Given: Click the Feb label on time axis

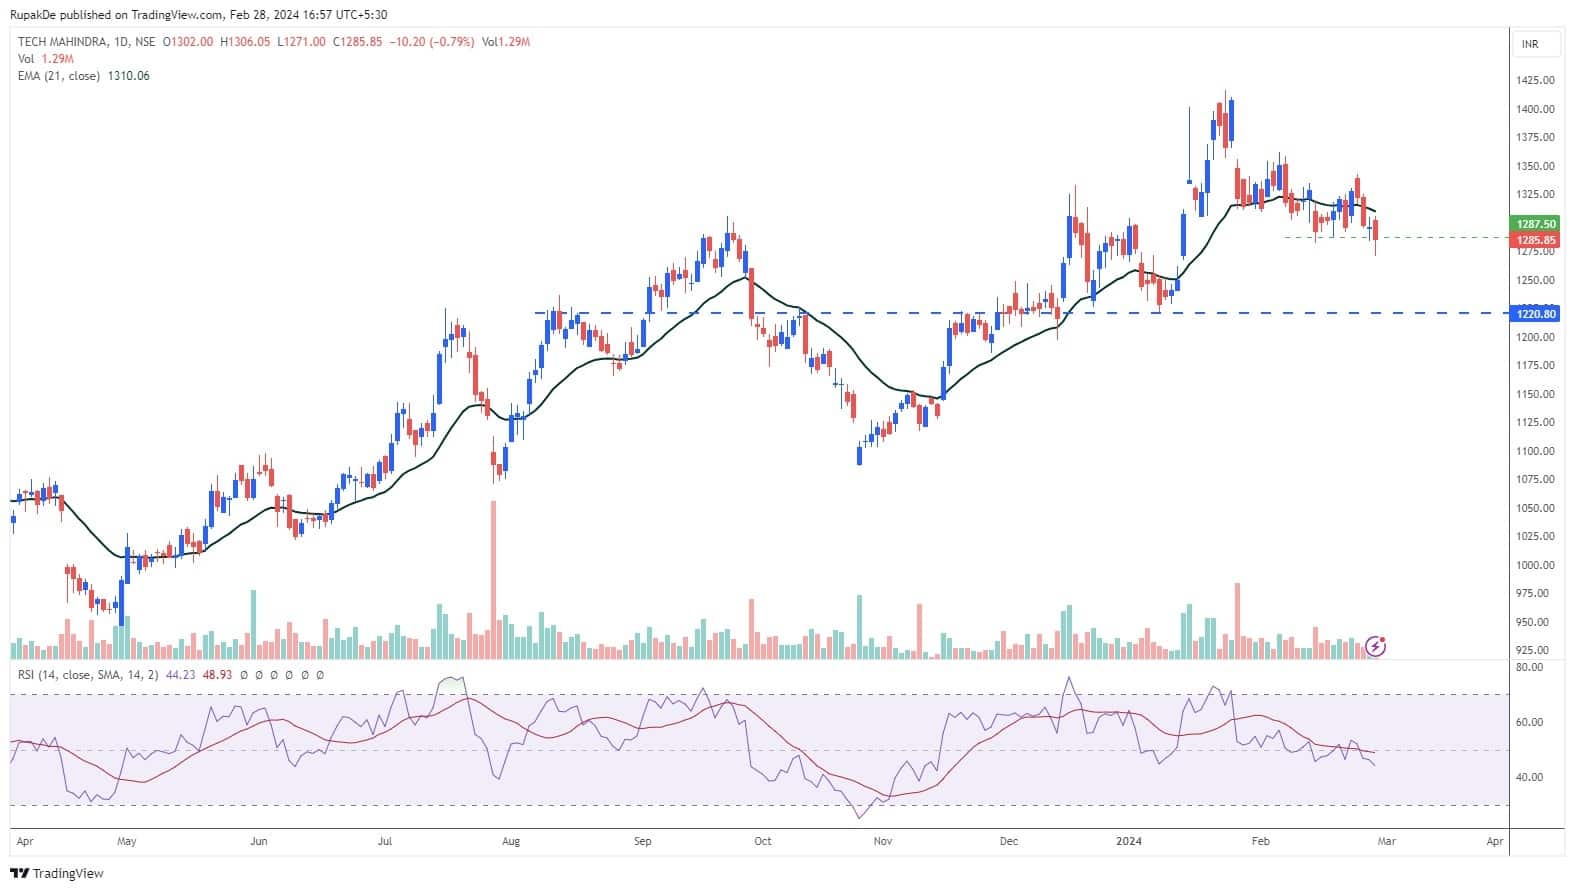Looking at the screenshot, I should tap(1260, 842).
